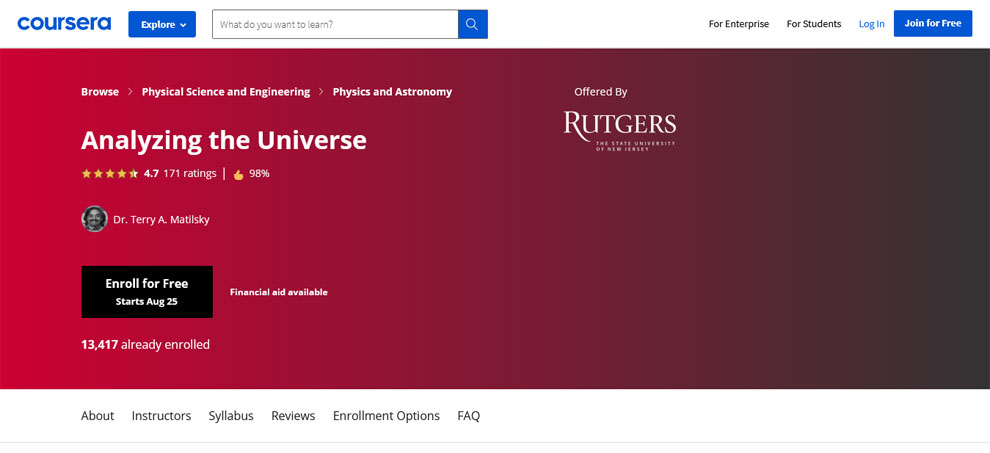Switch to the Enrollment Options tab
This screenshot has width=990, height=453.
click(386, 416)
